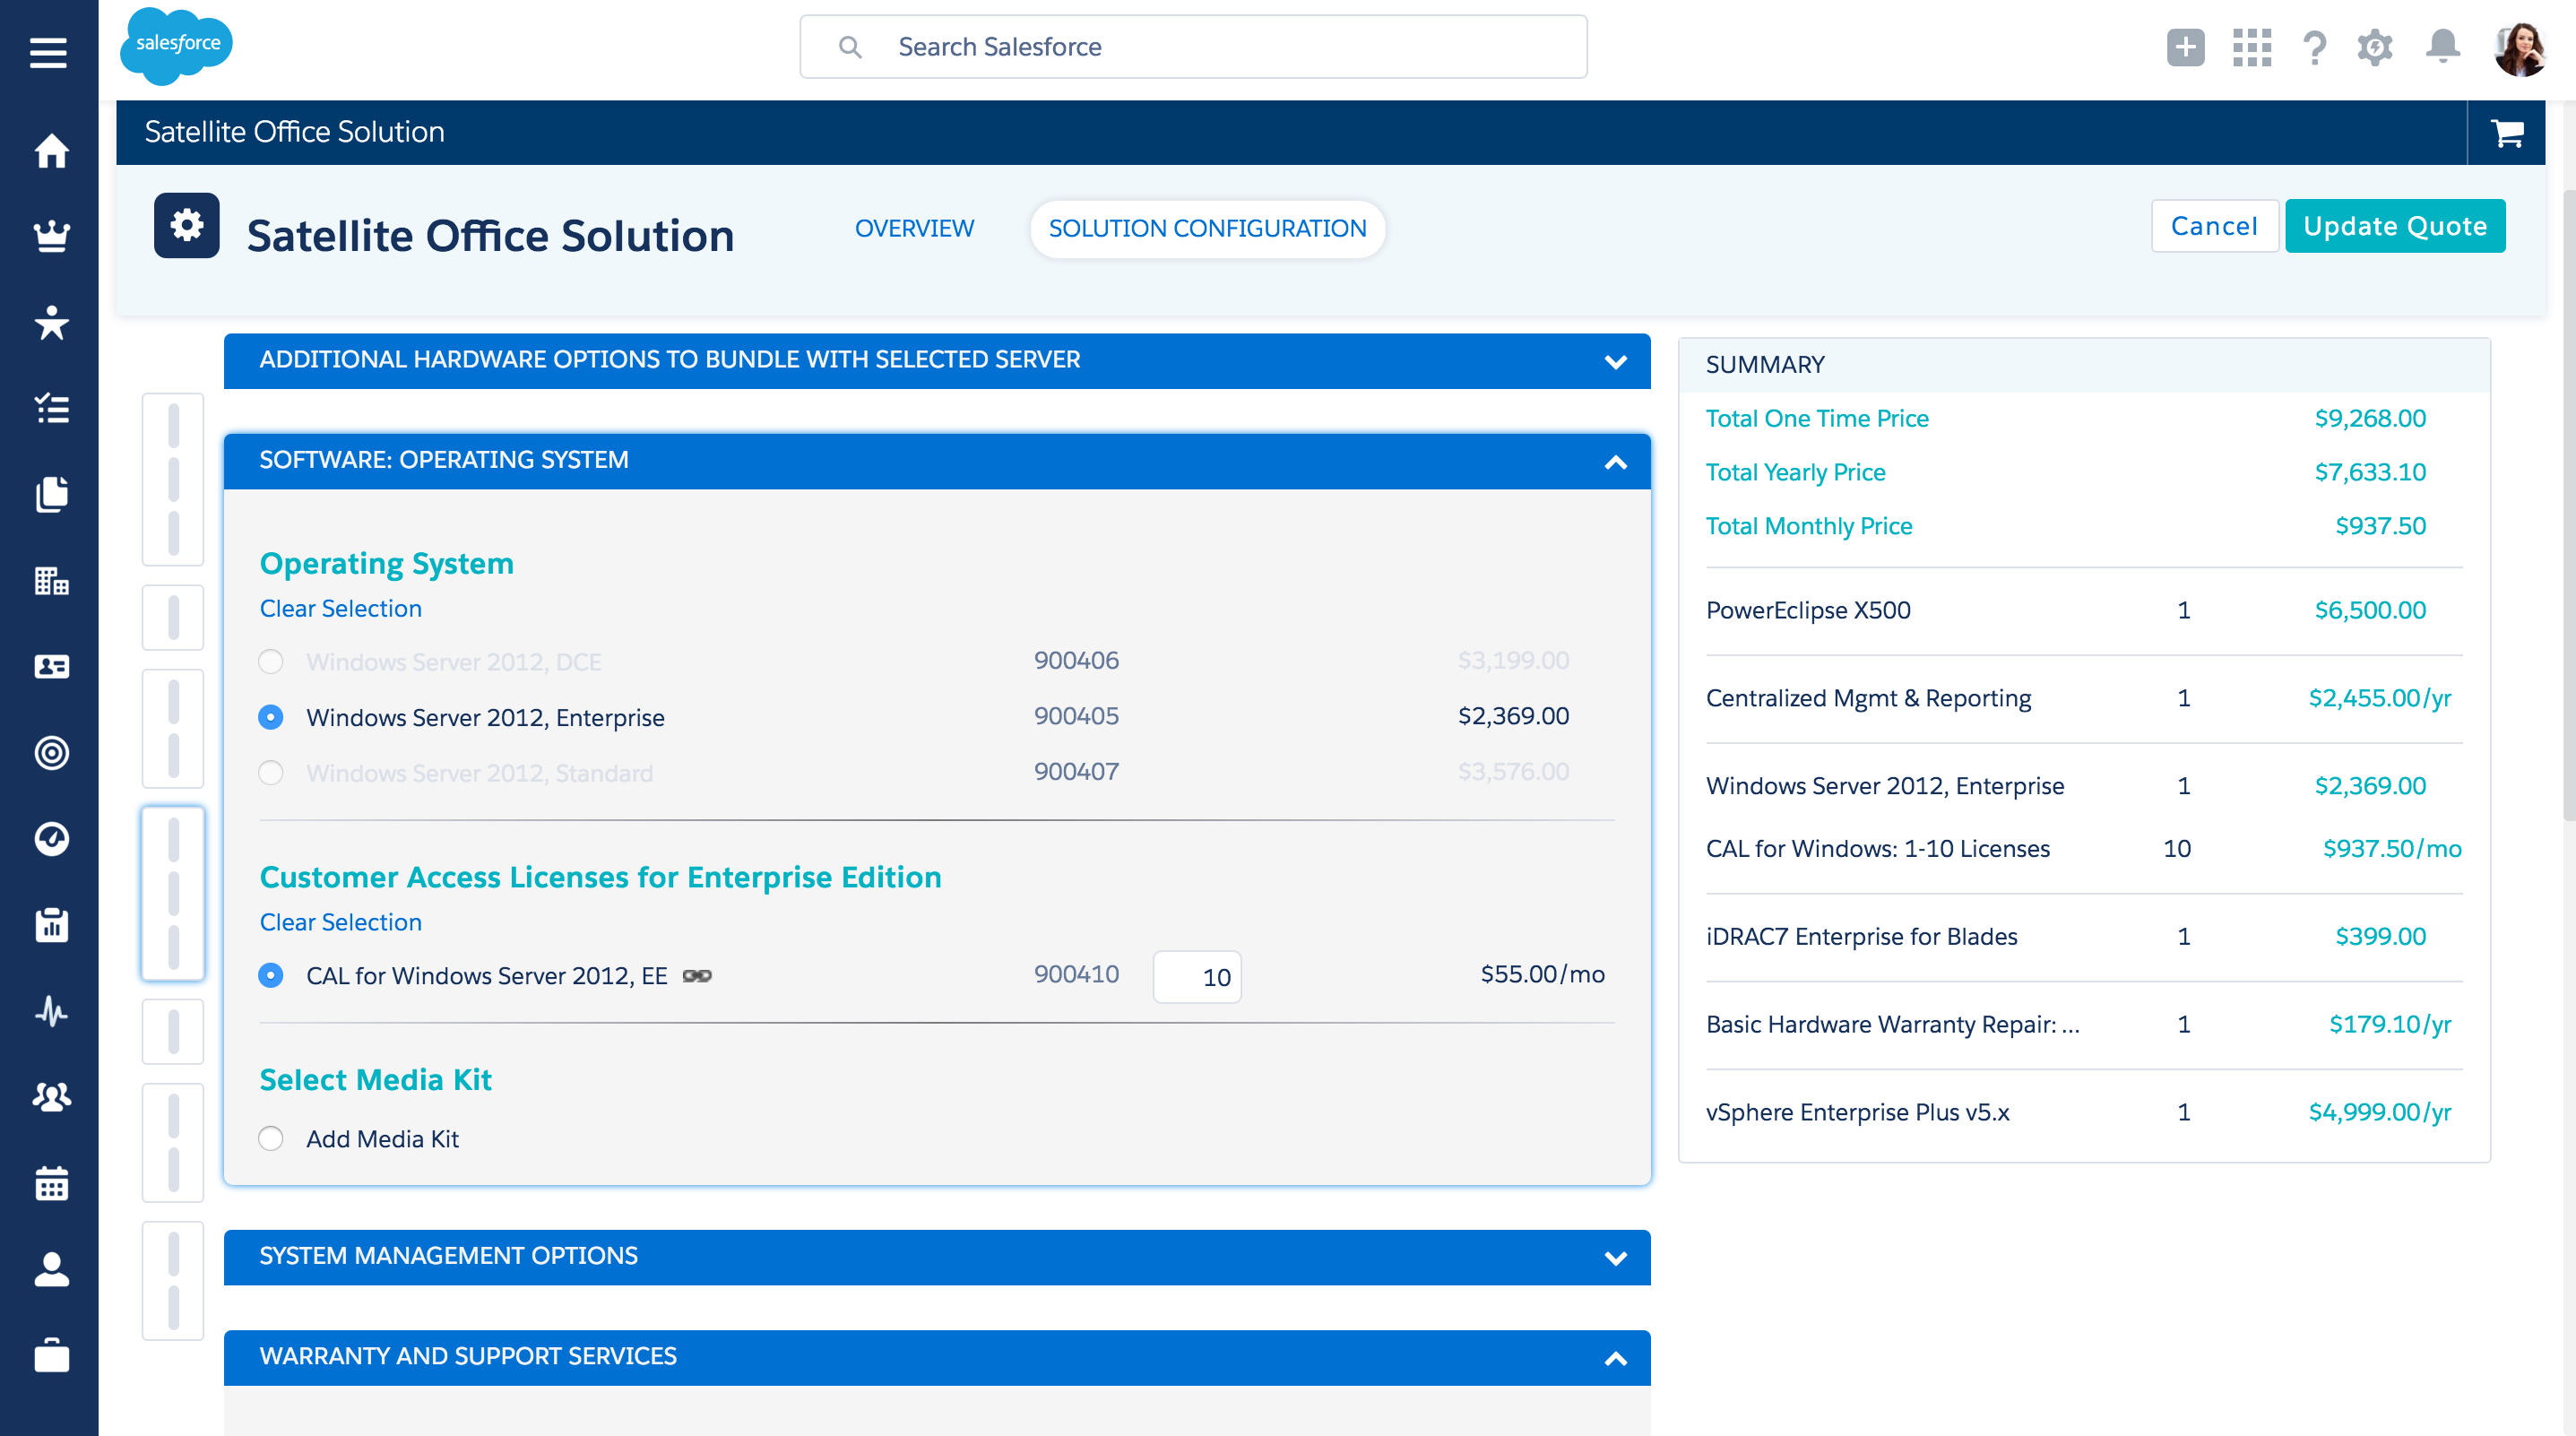Click Total One Time Price in summary

click(1817, 419)
